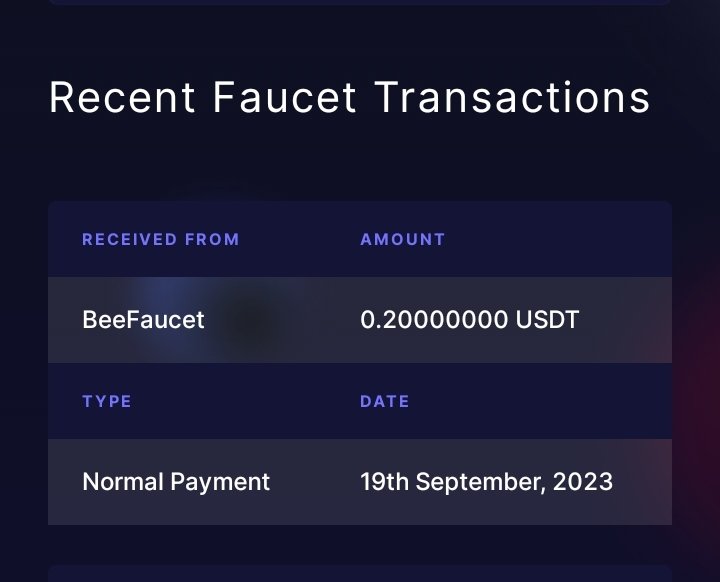Click the word September in date cell
This screenshot has height=582, width=720.
pyautogui.click(x=481, y=483)
